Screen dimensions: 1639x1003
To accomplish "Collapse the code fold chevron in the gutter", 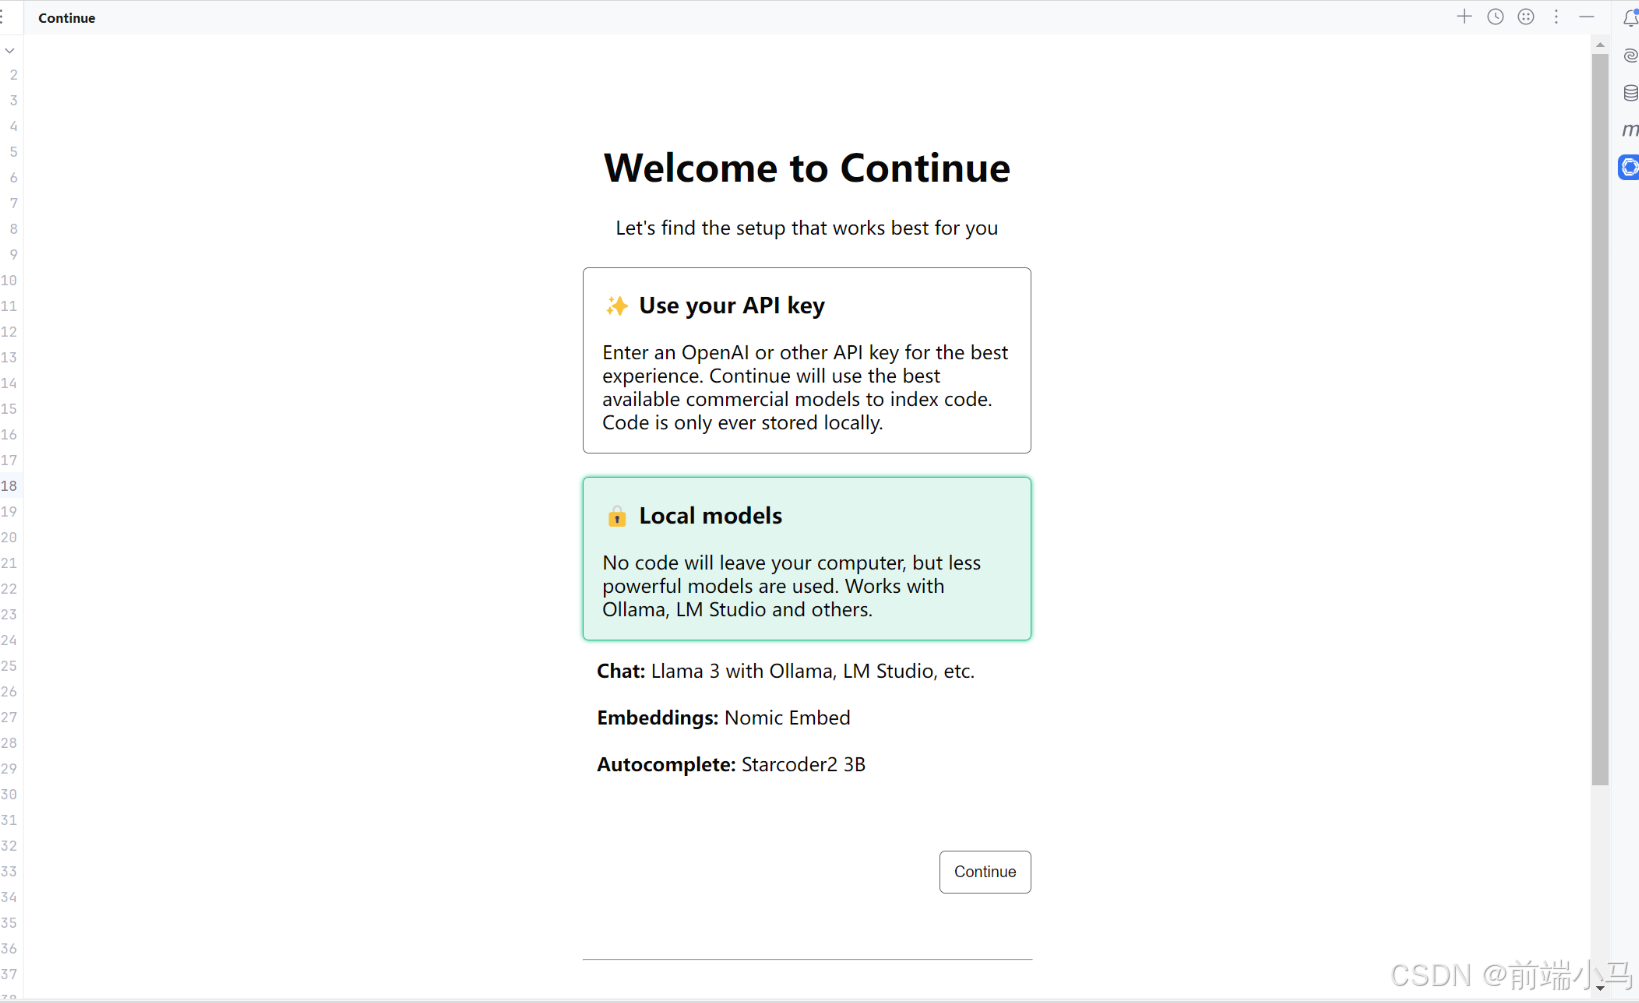I will tap(9, 50).
